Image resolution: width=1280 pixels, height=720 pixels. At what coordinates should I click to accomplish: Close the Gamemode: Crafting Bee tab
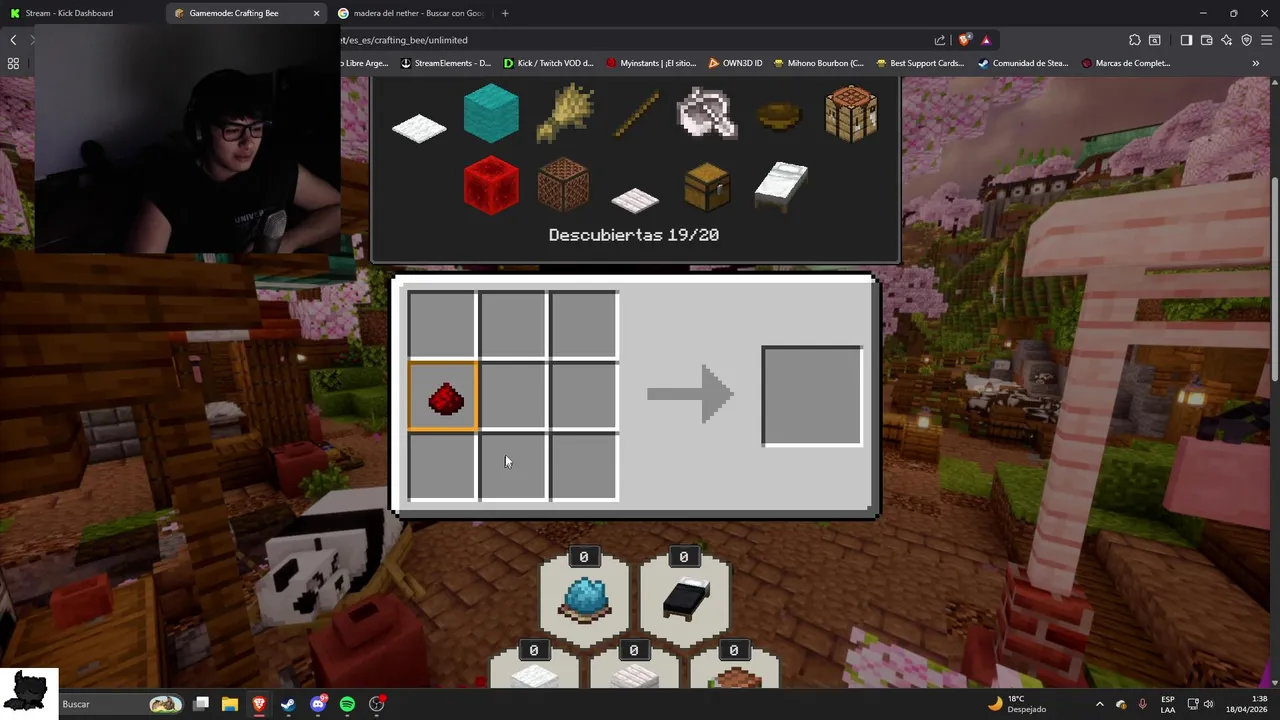[x=316, y=13]
